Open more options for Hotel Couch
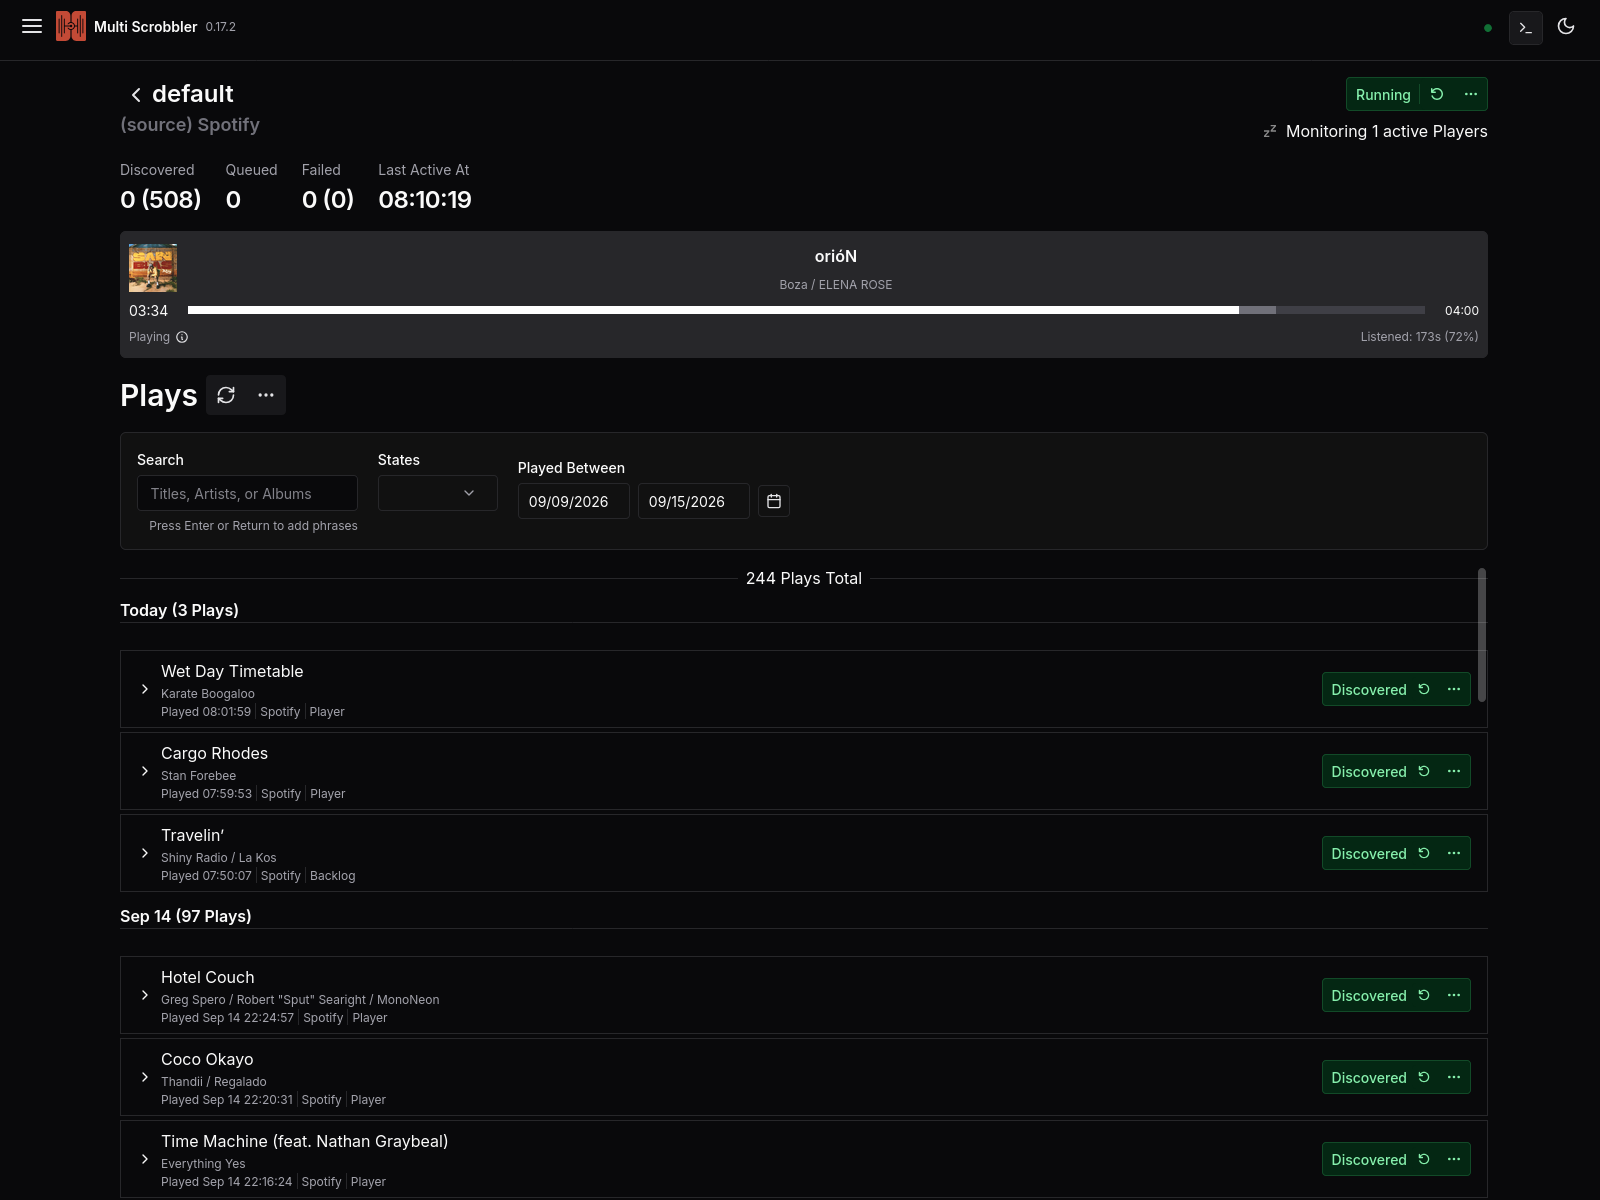Screen dimensions: 1600x1200 point(1454,995)
